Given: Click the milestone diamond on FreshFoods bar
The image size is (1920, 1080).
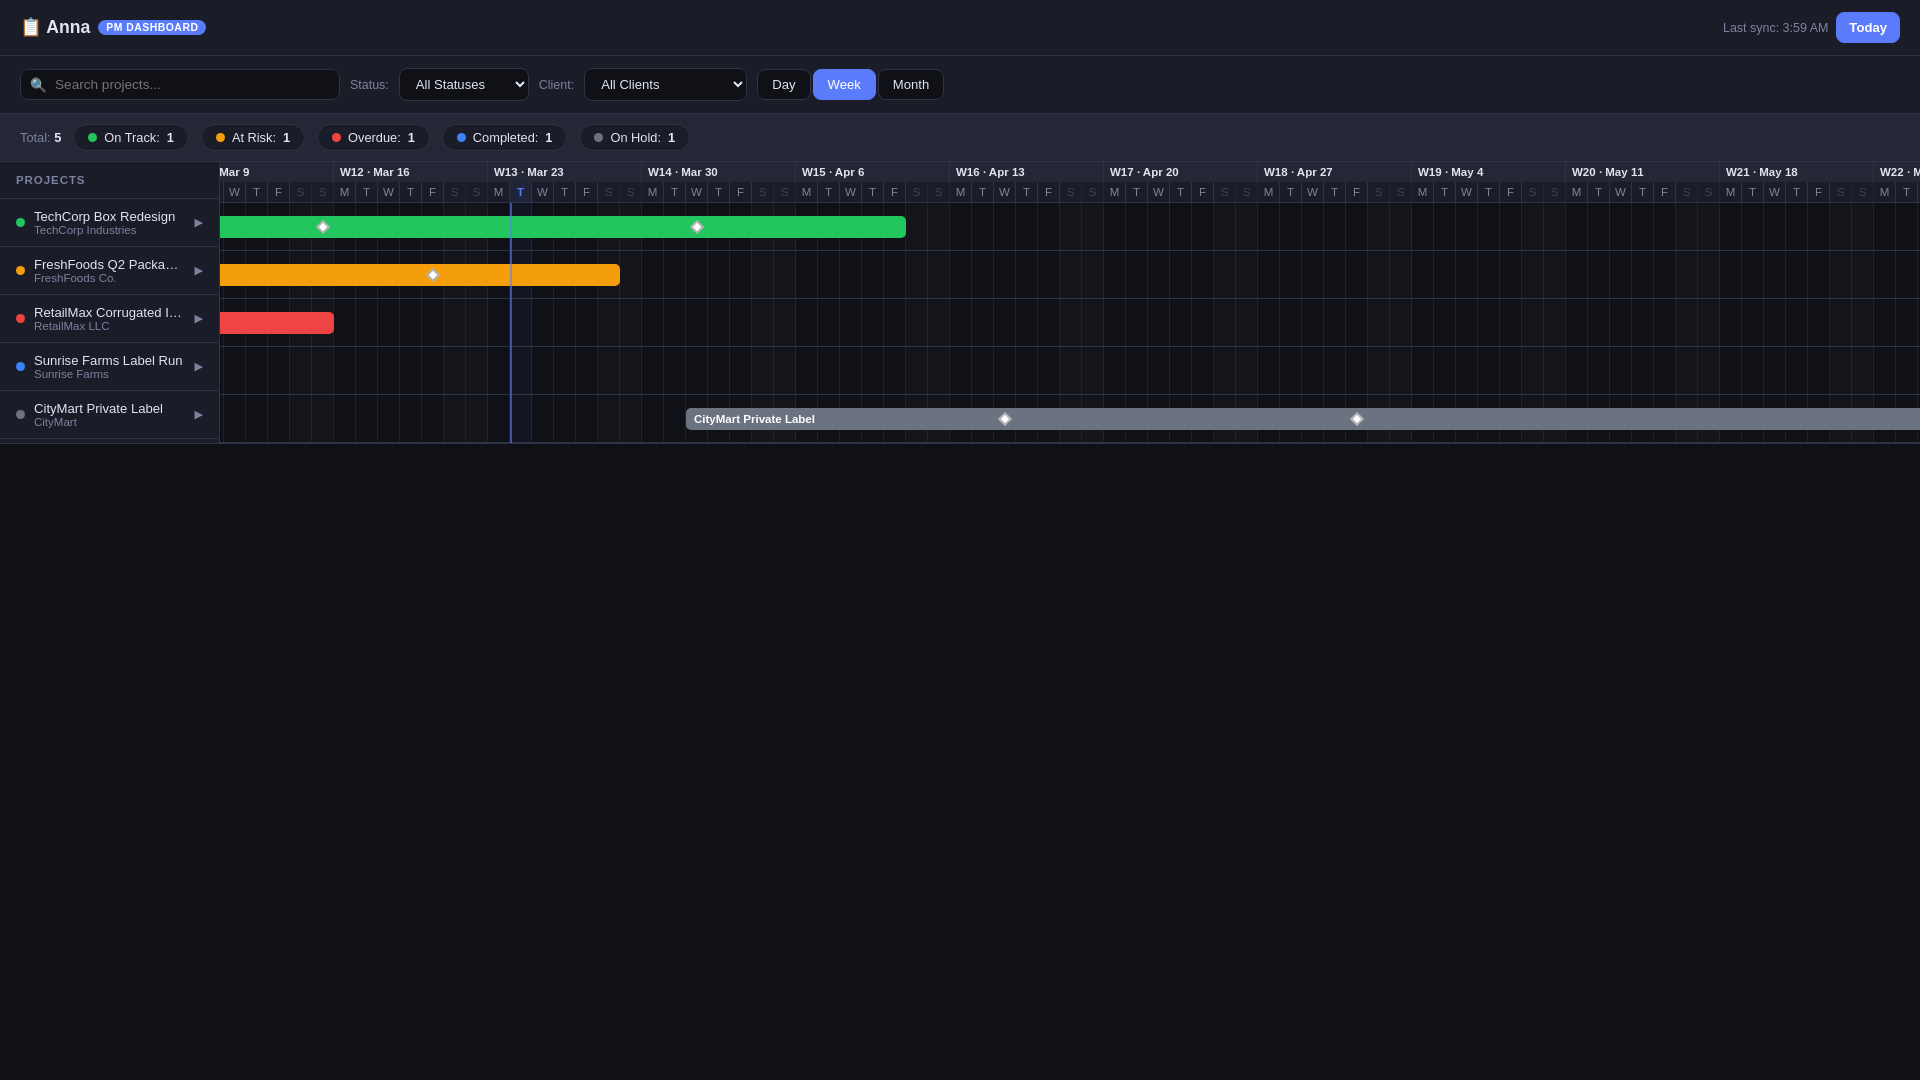Looking at the screenshot, I should (x=433, y=275).
